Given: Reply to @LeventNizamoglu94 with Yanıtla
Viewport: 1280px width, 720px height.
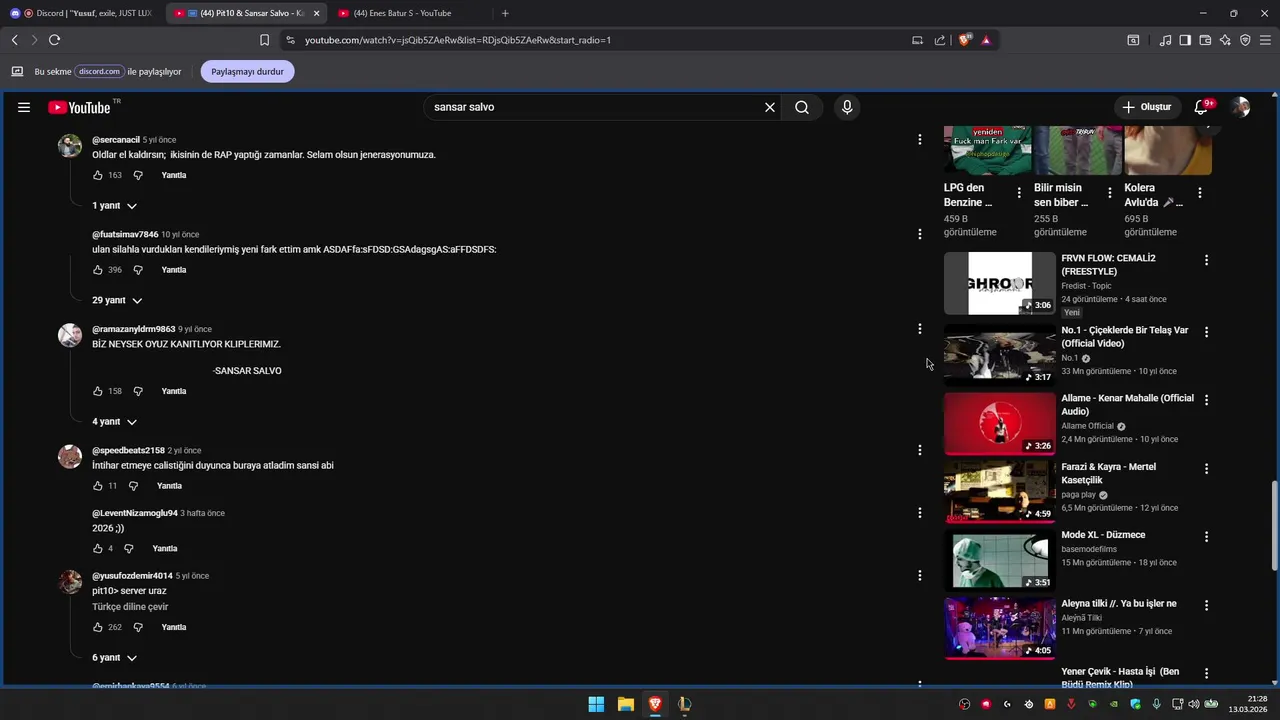Looking at the screenshot, I should click(x=165, y=549).
